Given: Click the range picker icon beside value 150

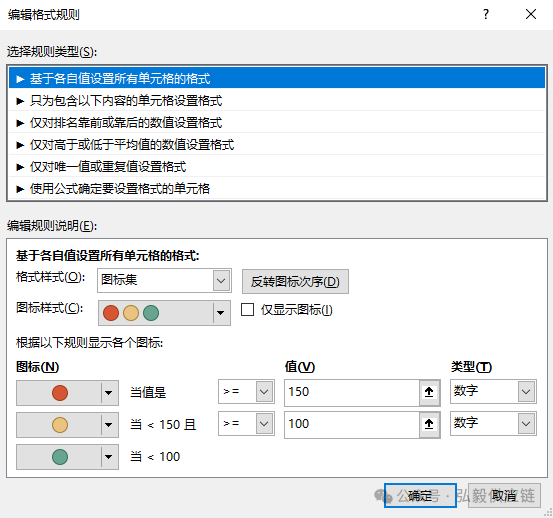Looking at the screenshot, I should click(429, 392).
